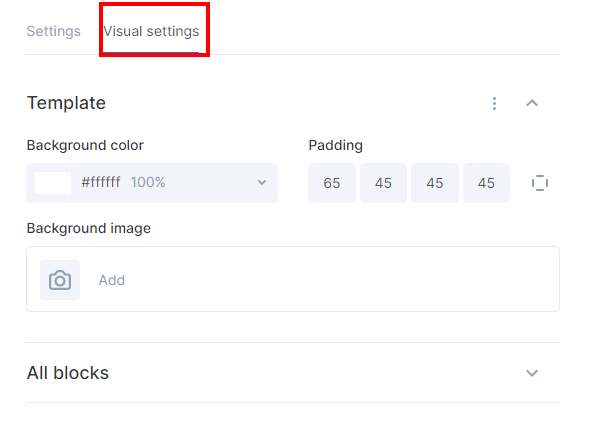Image resolution: width=593 pixels, height=437 pixels.
Task: Click the Background color field box
Action: (x=152, y=183)
